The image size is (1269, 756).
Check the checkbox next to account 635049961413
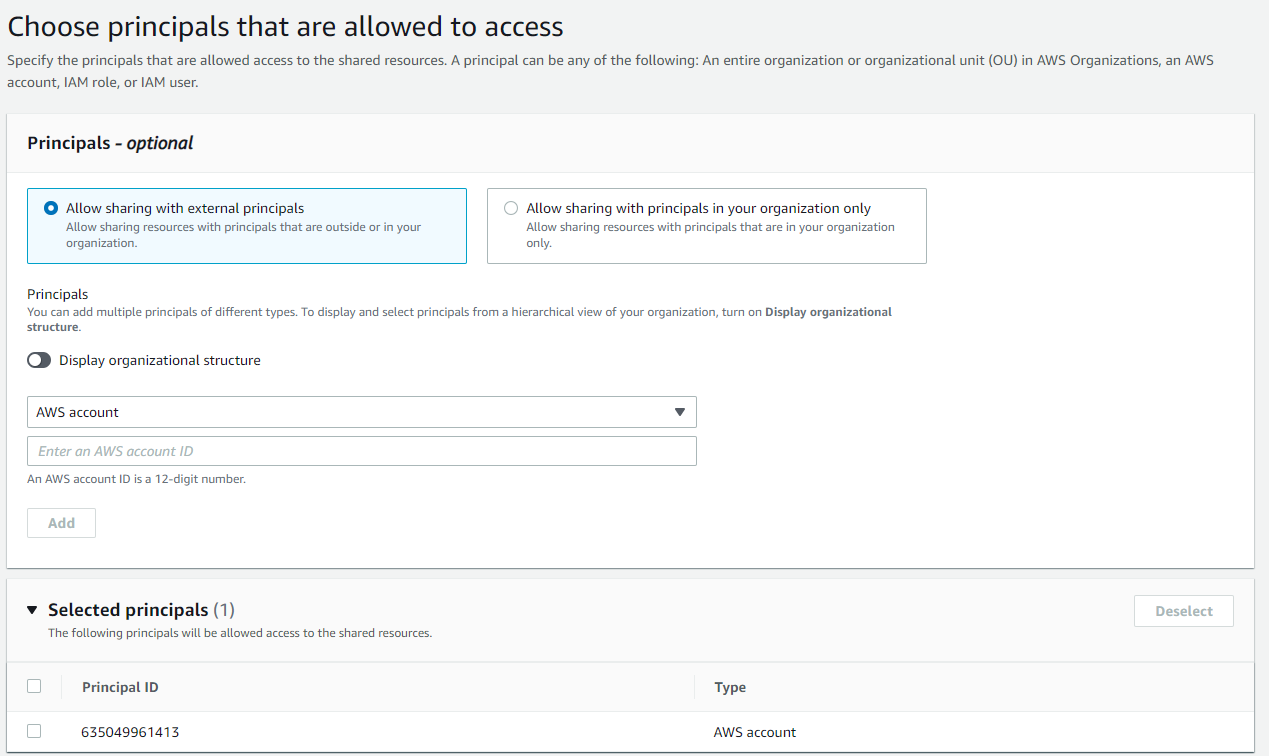[x=35, y=731]
